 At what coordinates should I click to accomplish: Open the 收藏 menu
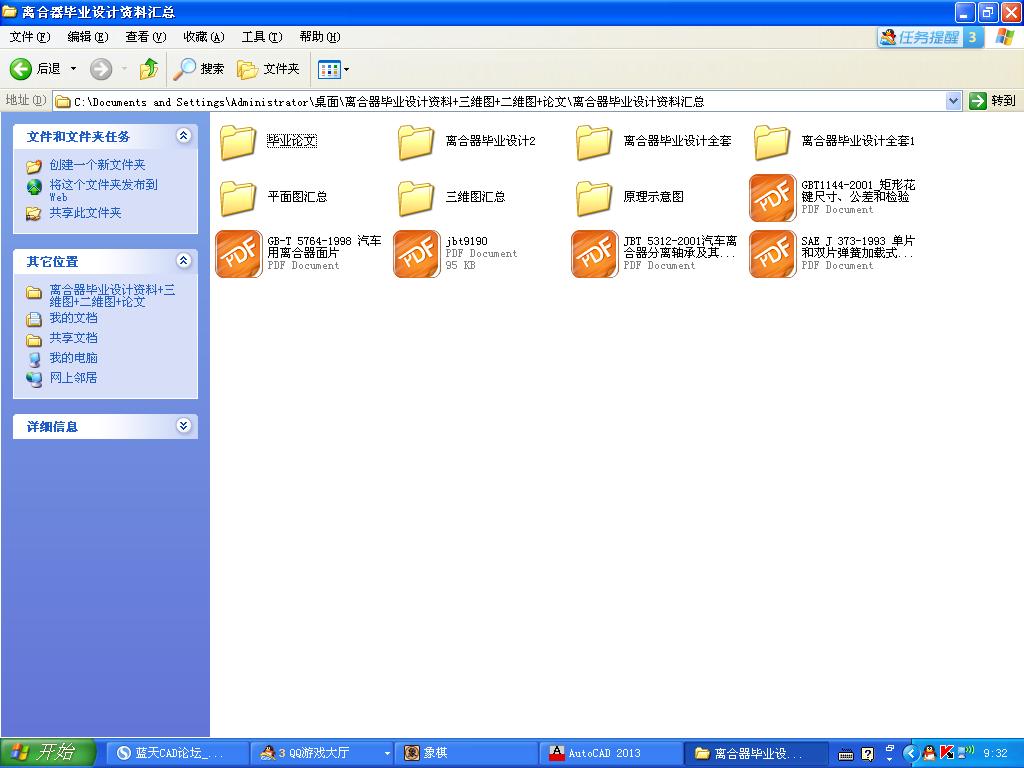[x=204, y=37]
